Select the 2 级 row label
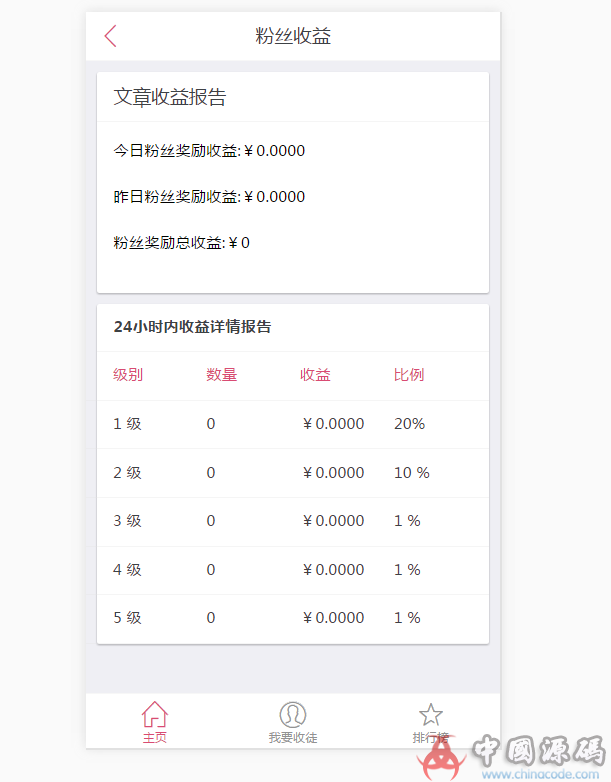611x782 pixels. tap(128, 473)
